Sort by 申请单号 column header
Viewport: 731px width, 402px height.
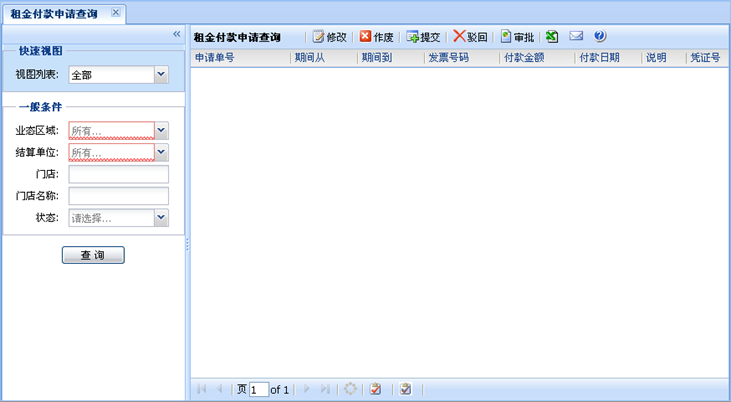(x=241, y=58)
